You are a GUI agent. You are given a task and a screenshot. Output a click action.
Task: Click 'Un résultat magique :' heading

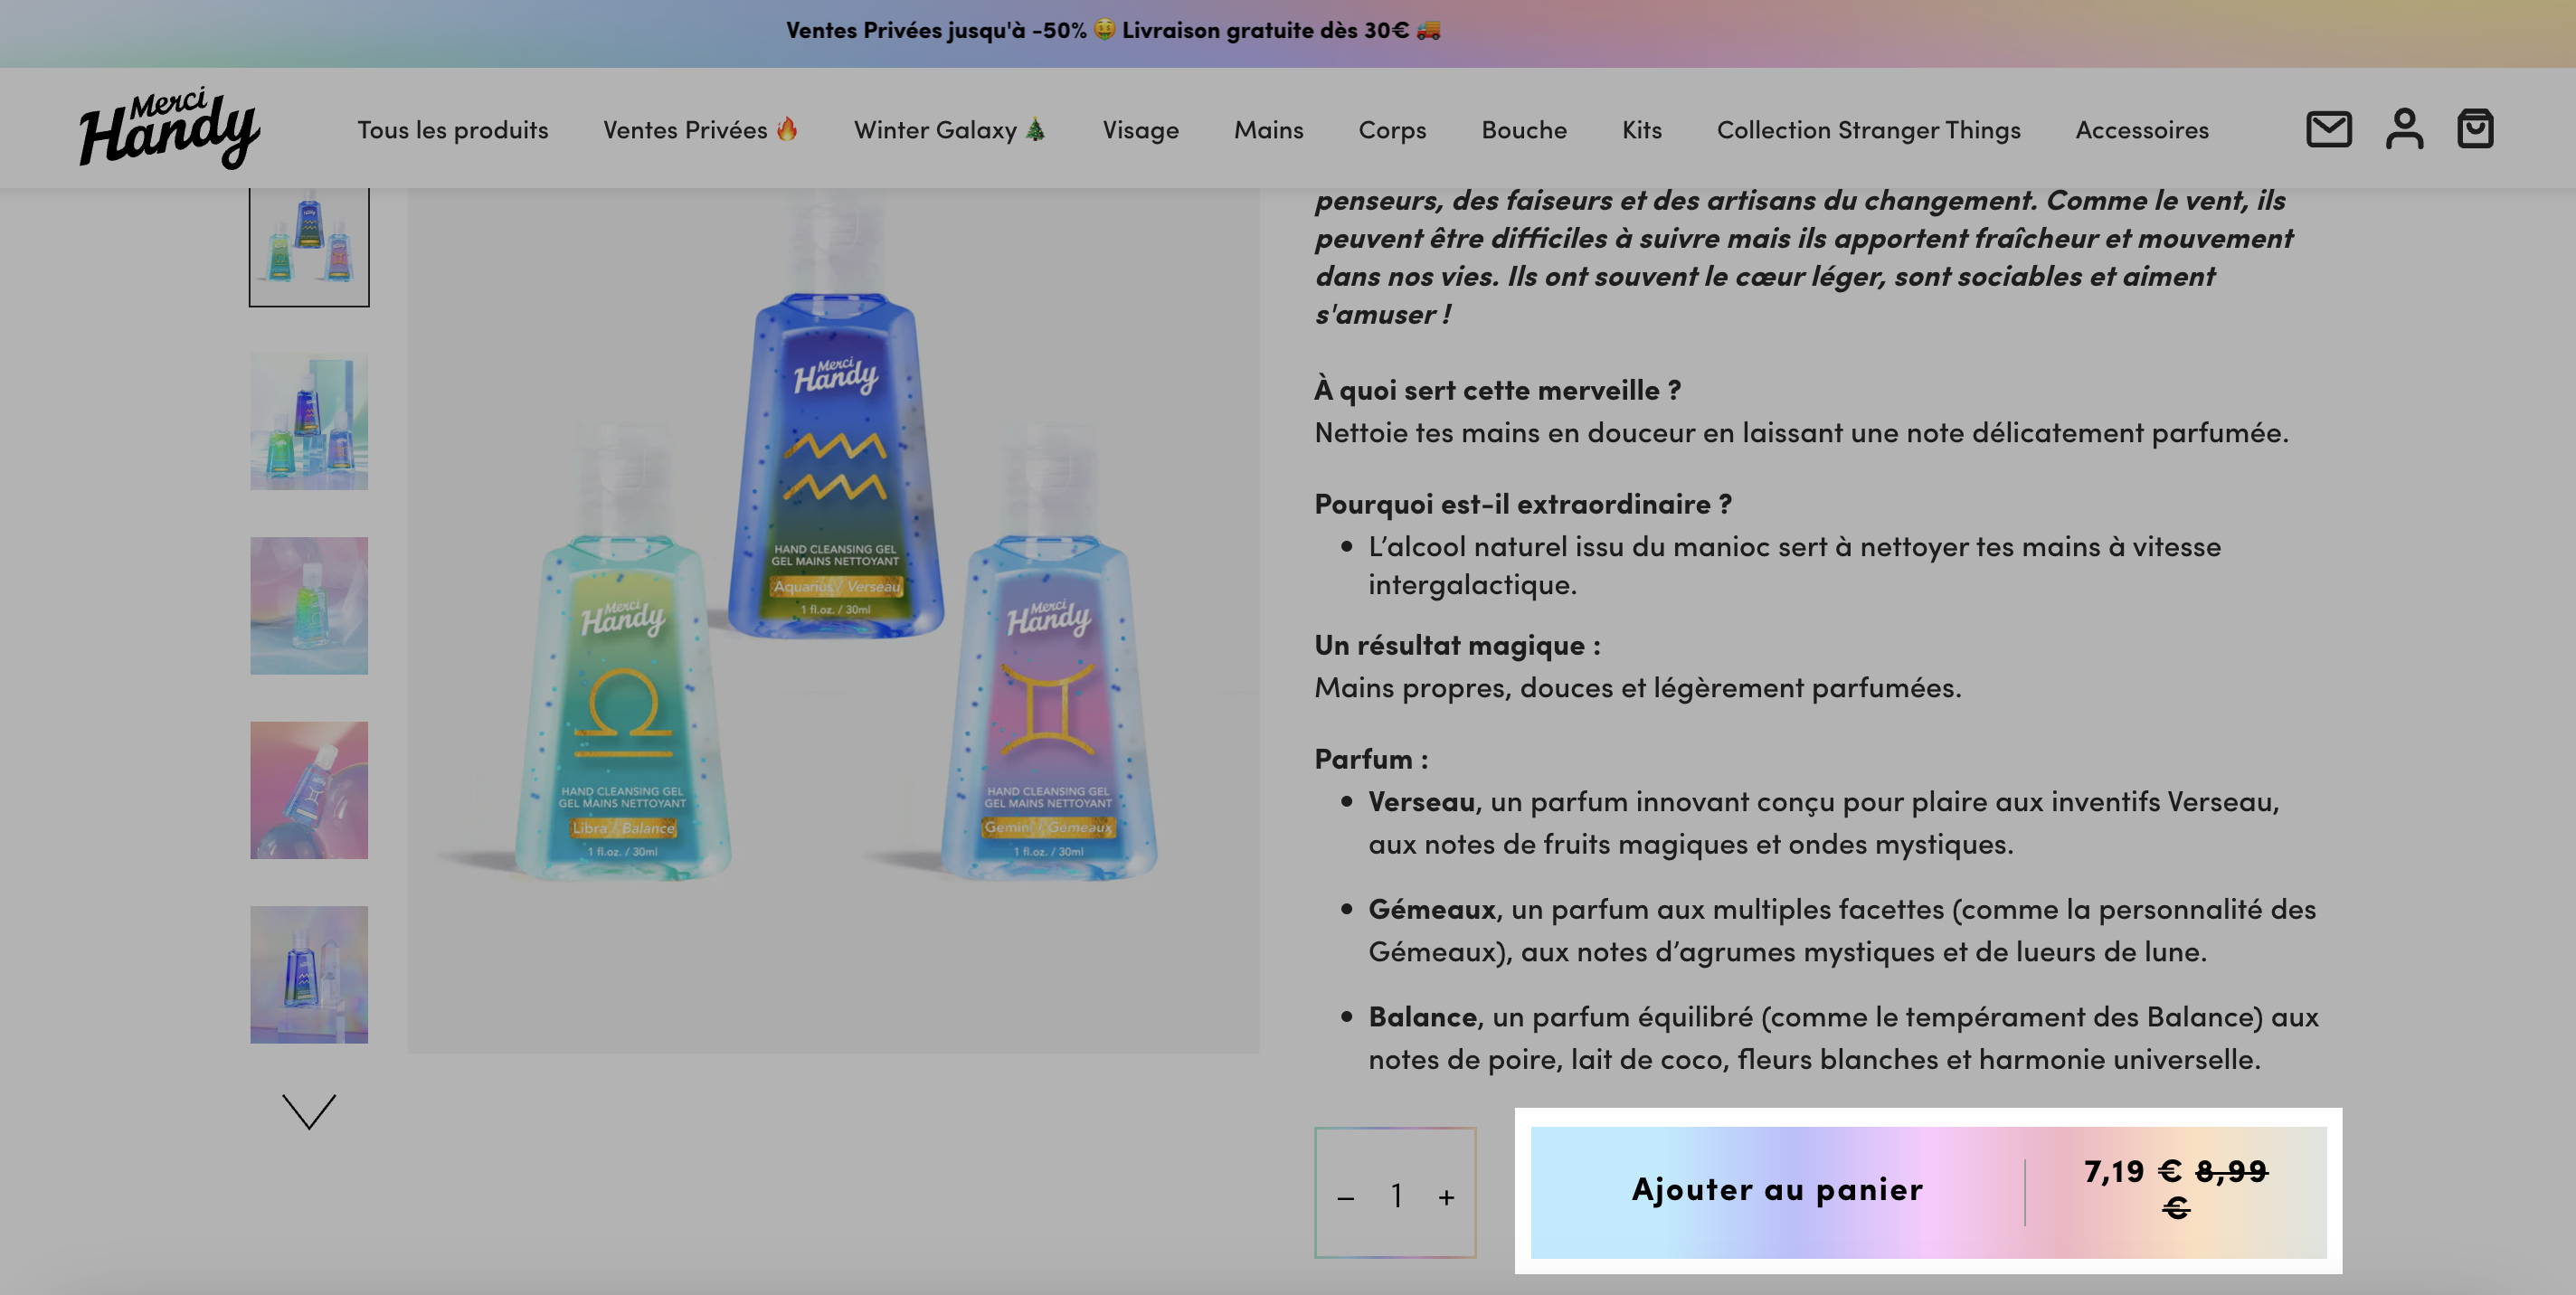click(x=1457, y=645)
